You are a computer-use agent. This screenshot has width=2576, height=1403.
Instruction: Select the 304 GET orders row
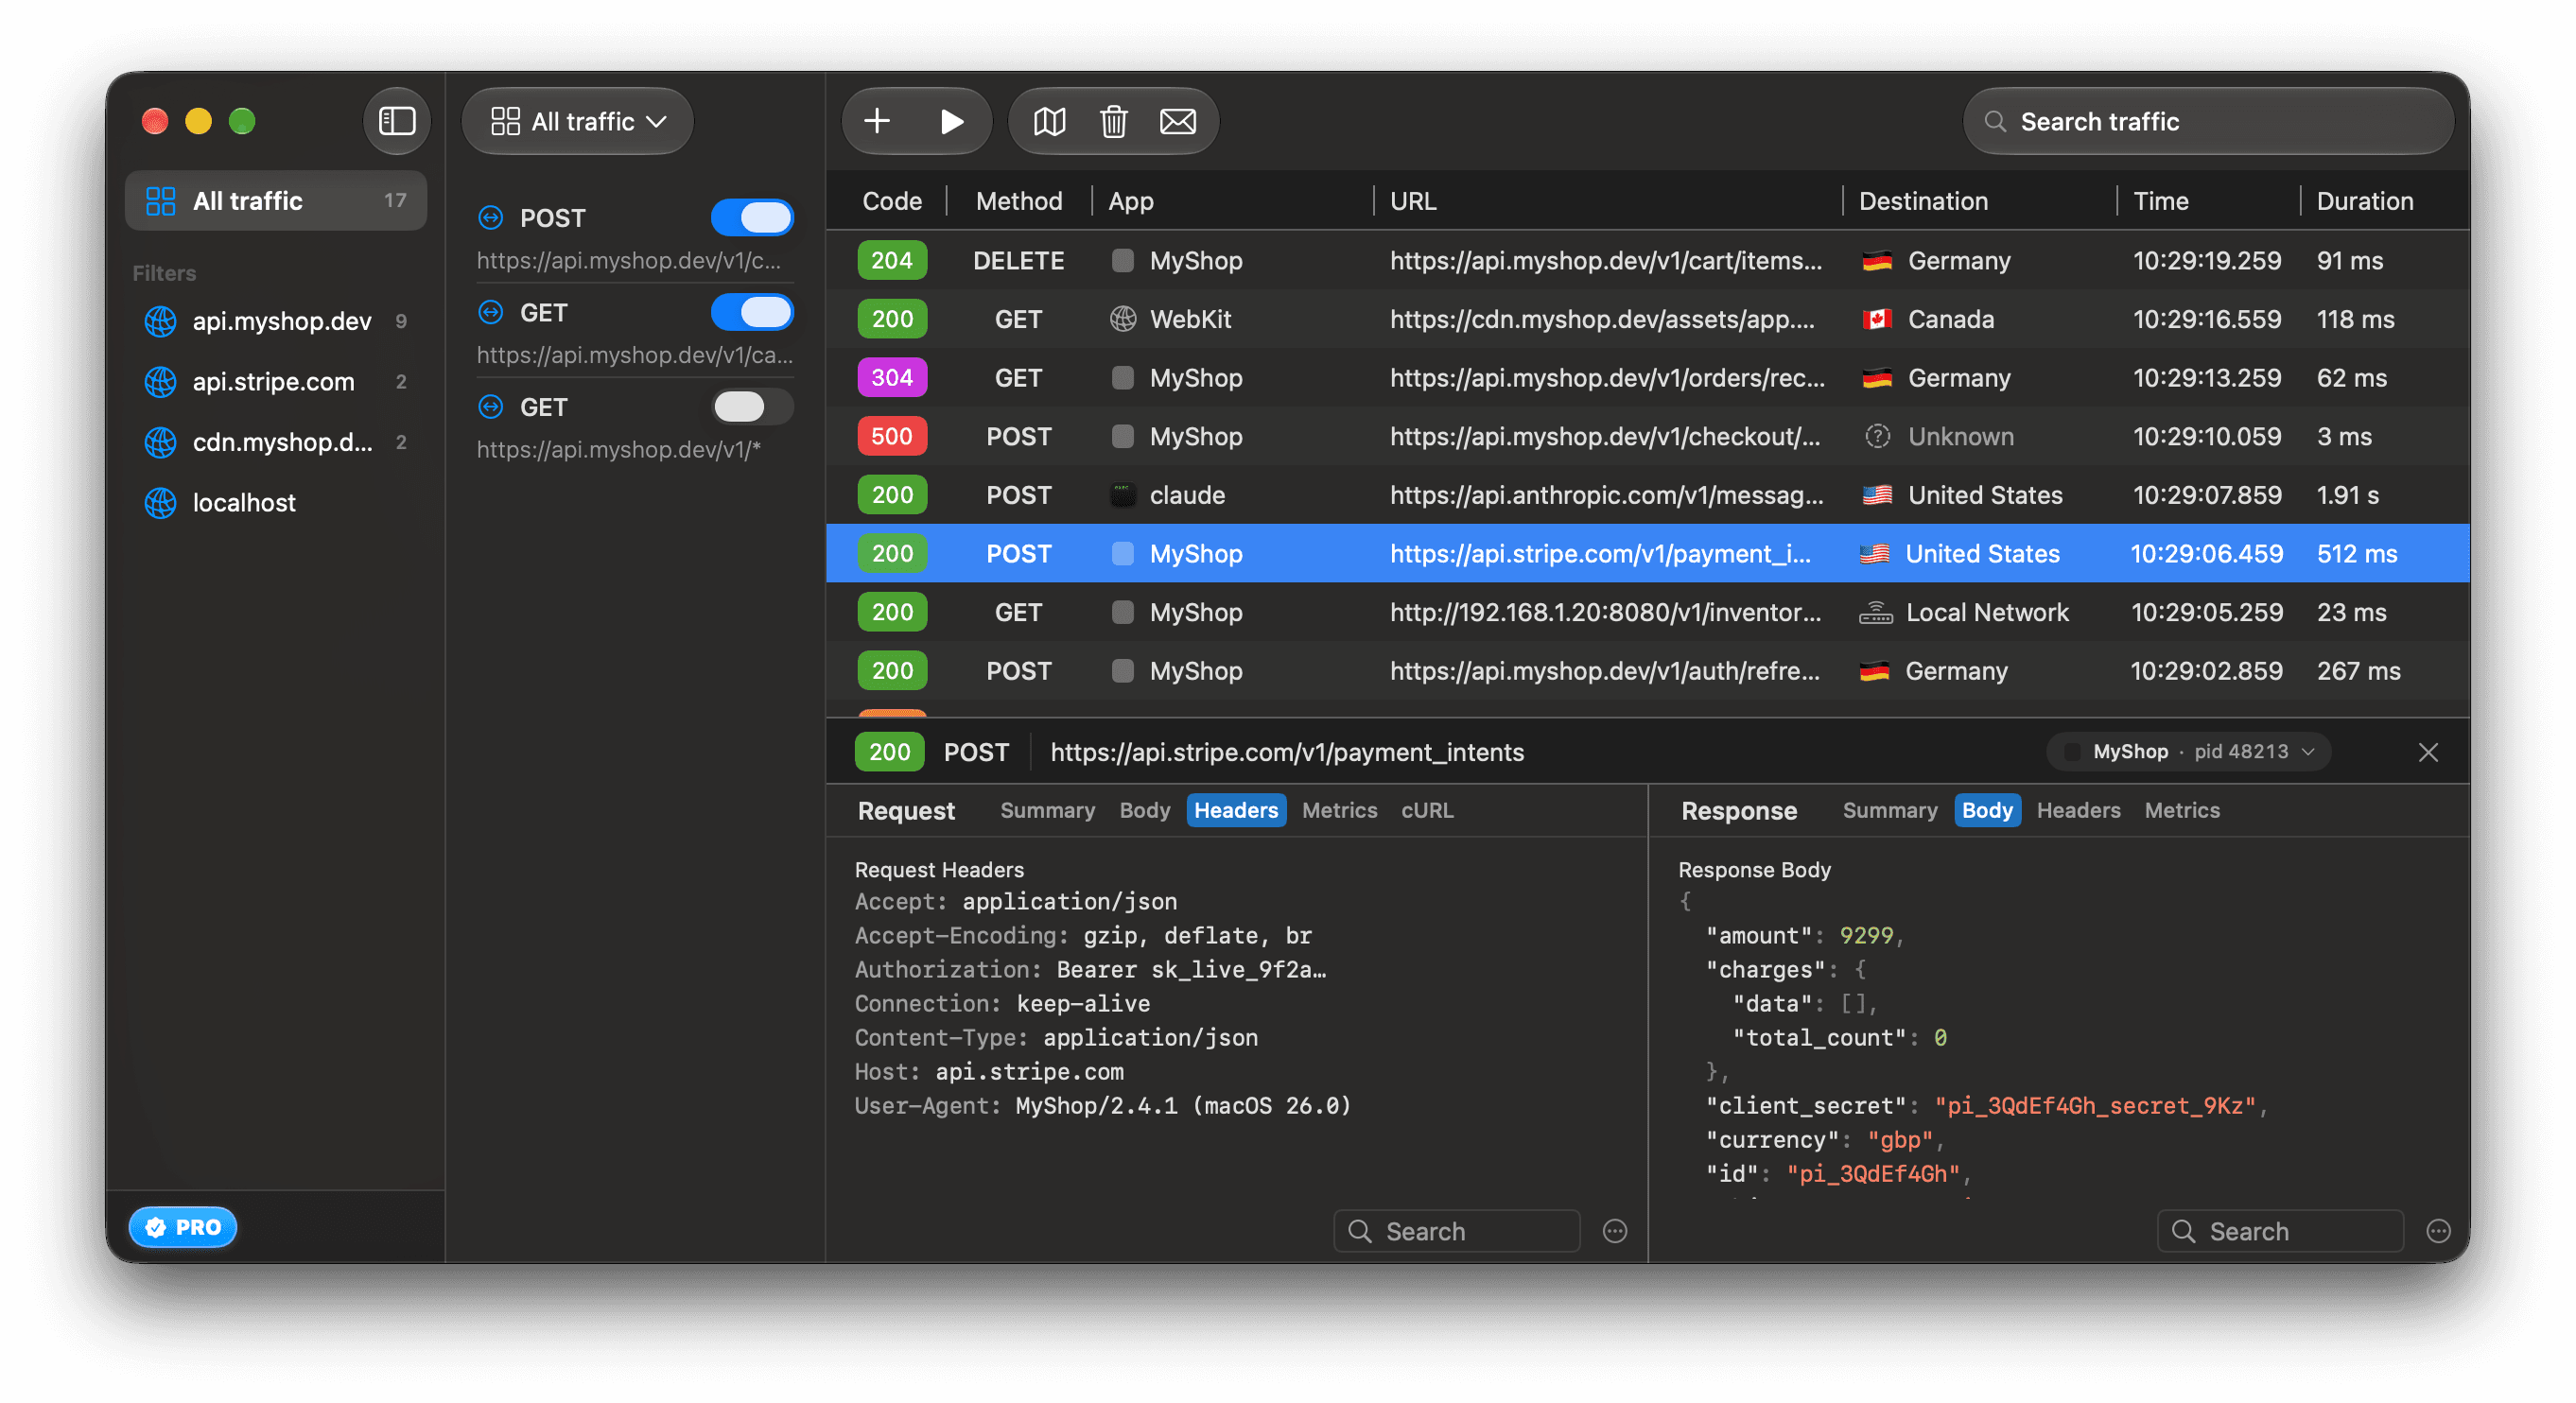1647,378
